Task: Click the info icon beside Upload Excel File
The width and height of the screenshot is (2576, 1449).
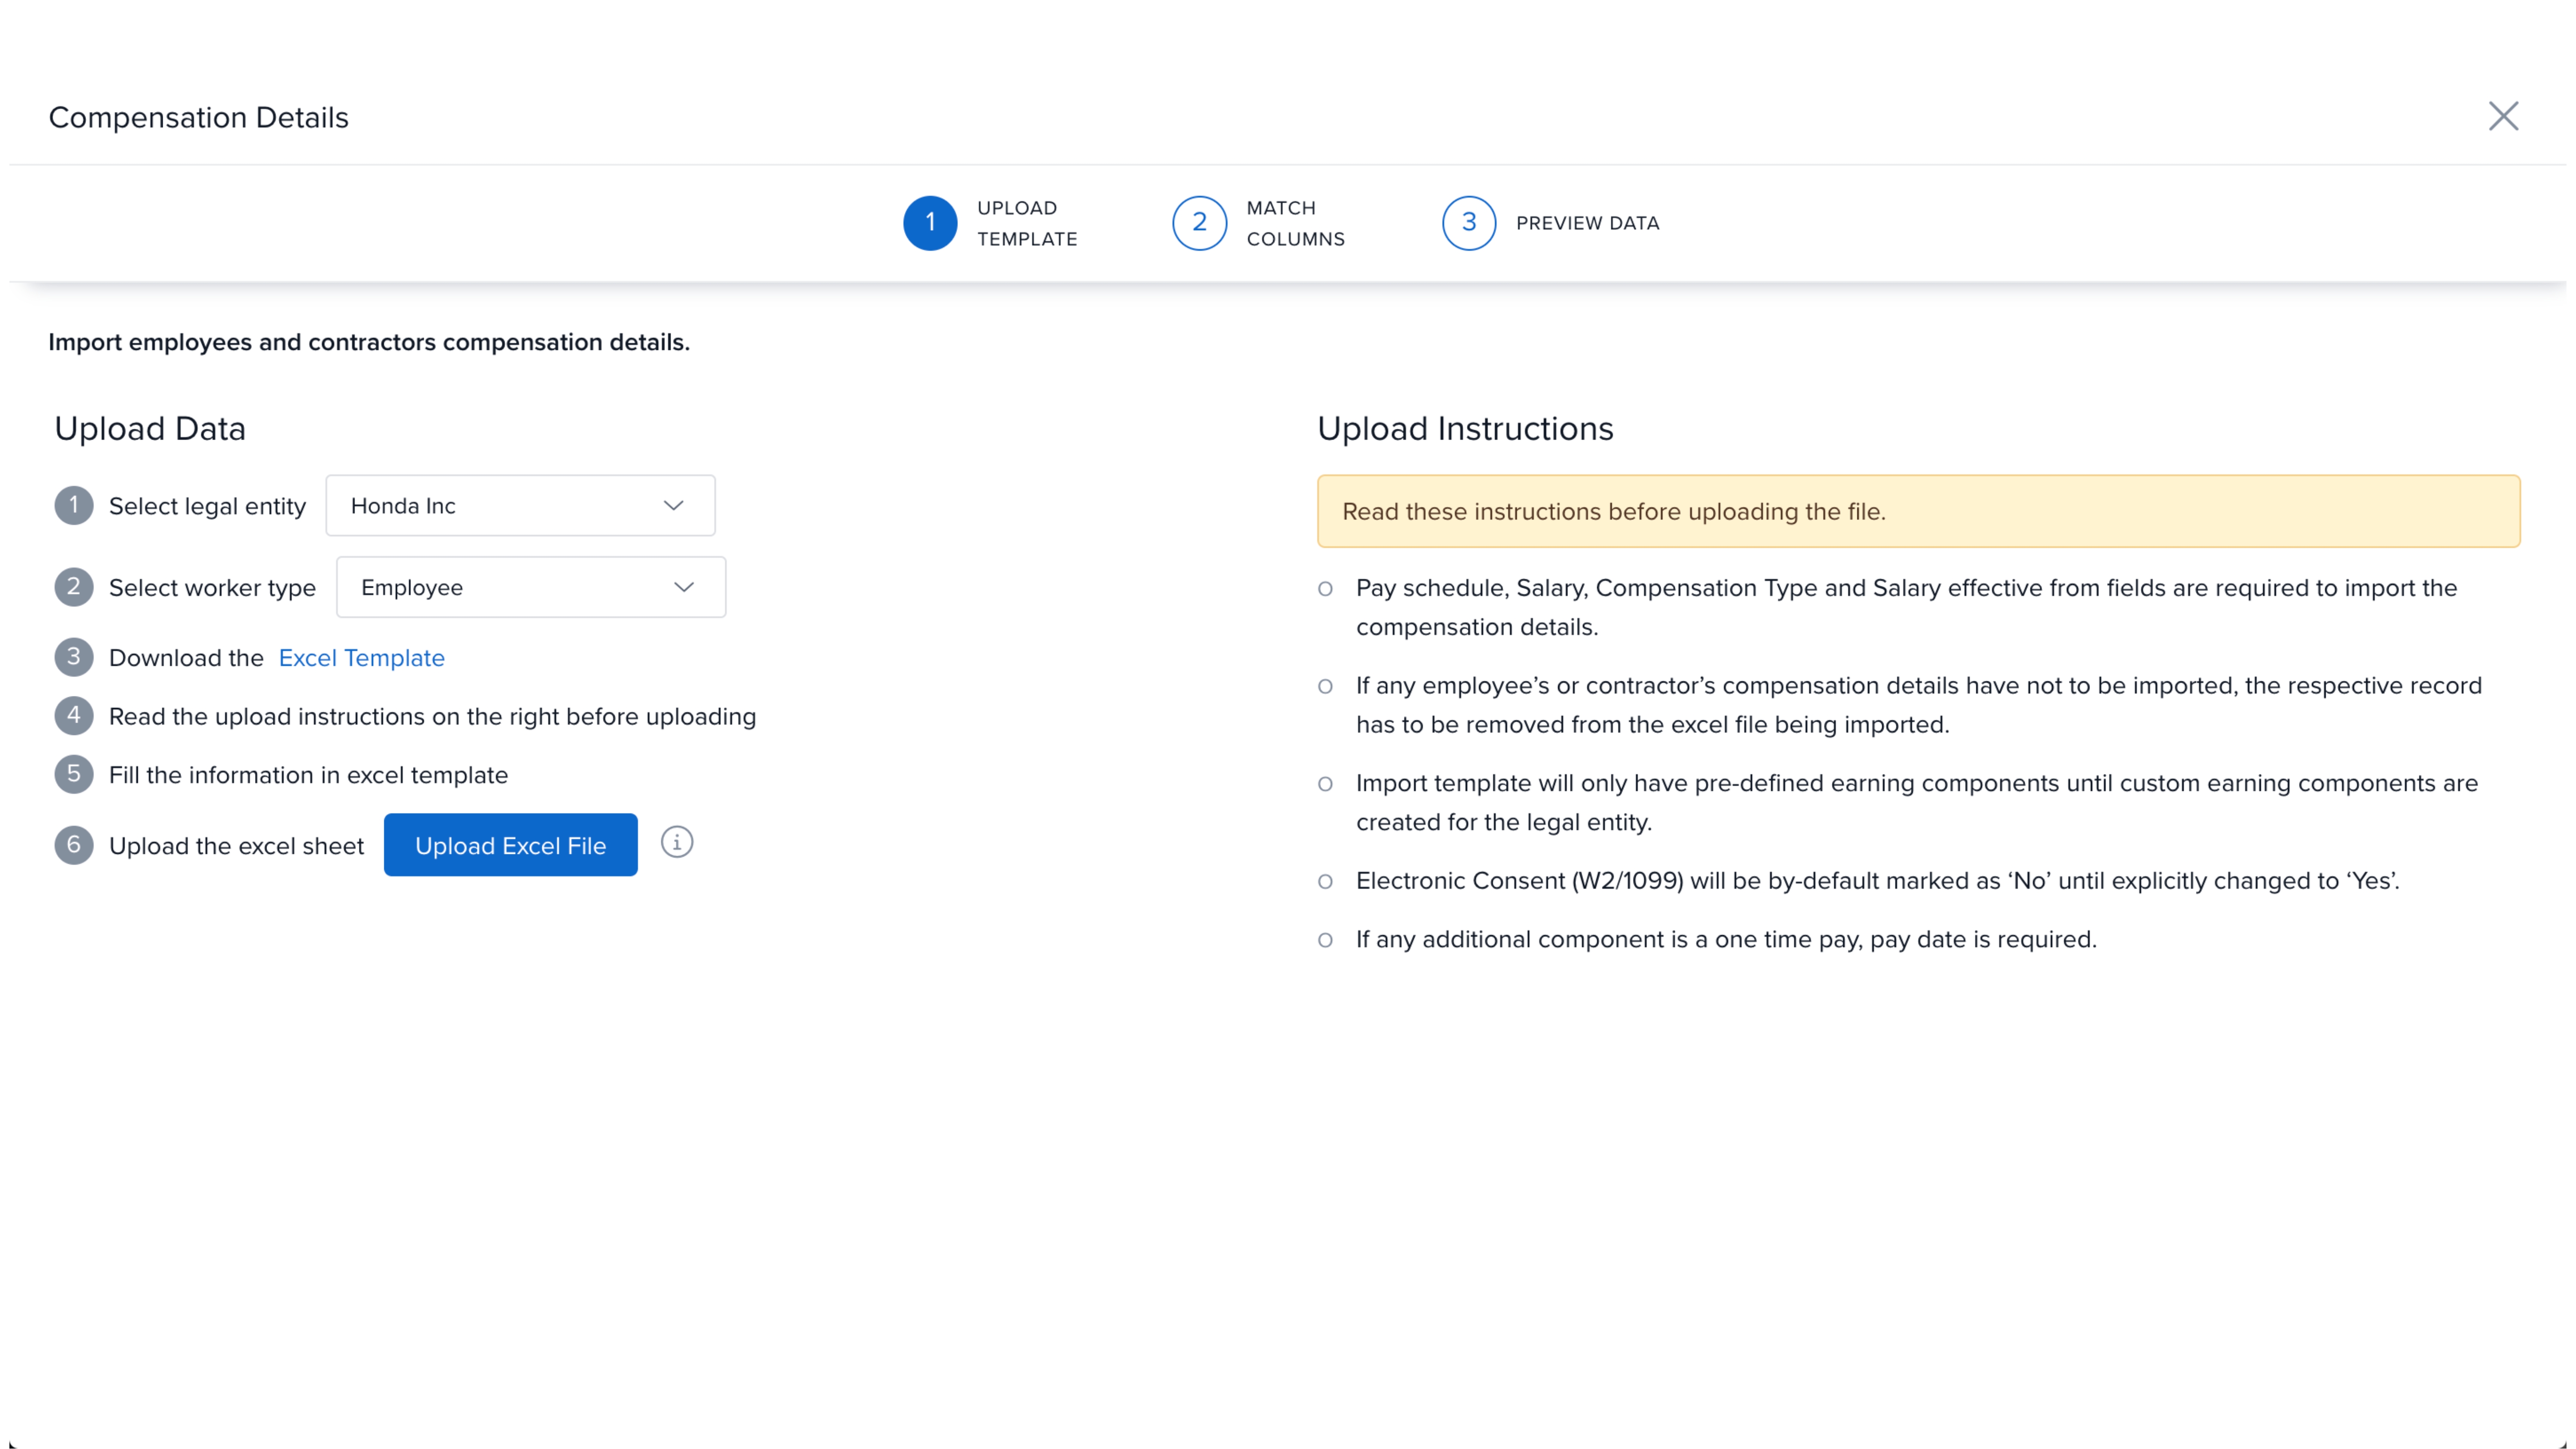Action: [677, 842]
